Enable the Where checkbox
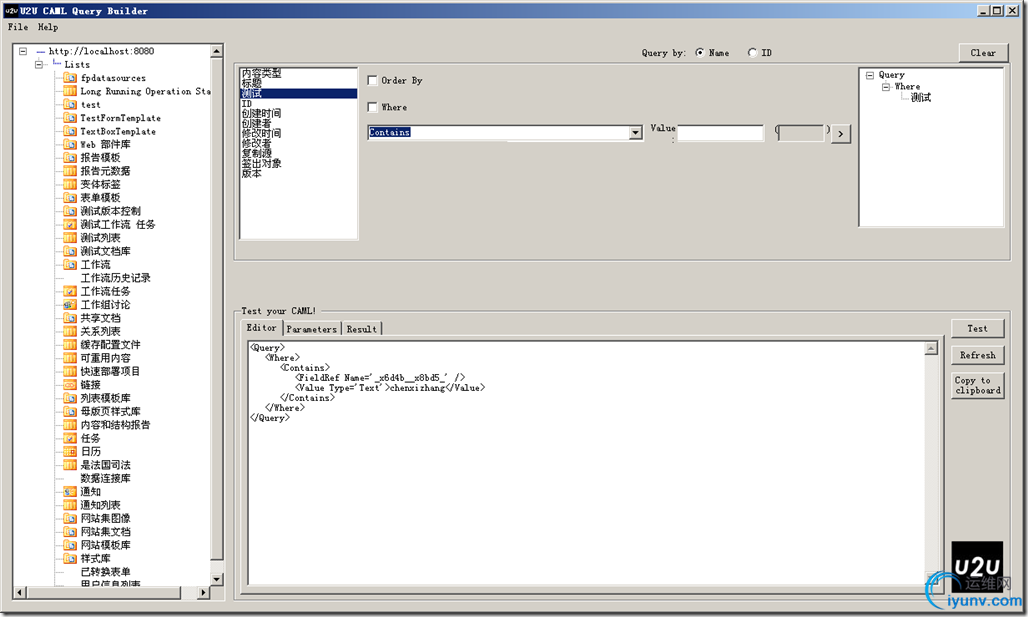Screen dimensions: 1028x617 coord(372,107)
